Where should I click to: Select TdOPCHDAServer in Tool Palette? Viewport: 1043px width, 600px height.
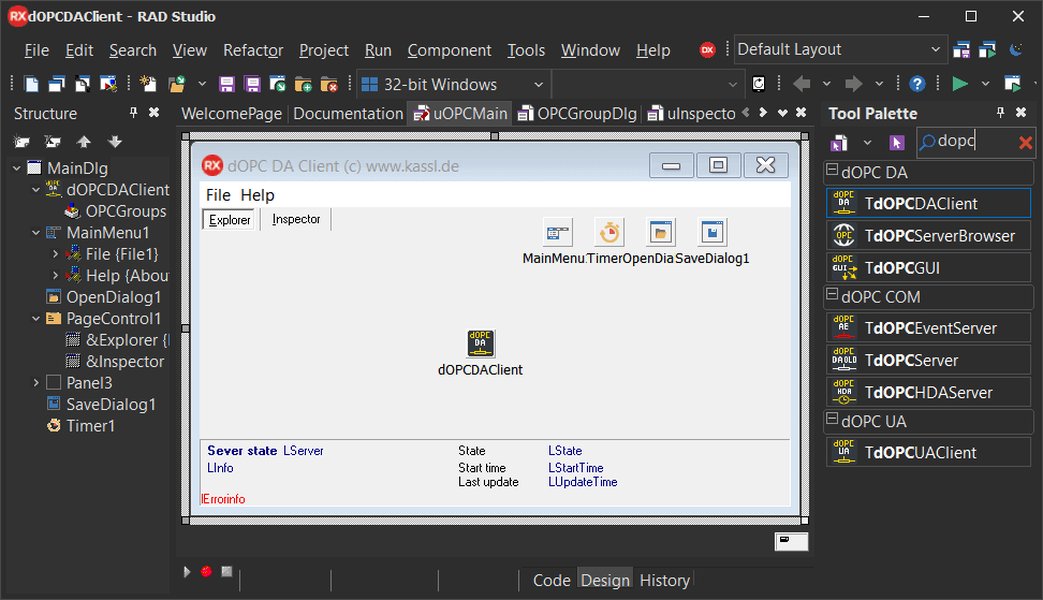(x=929, y=392)
